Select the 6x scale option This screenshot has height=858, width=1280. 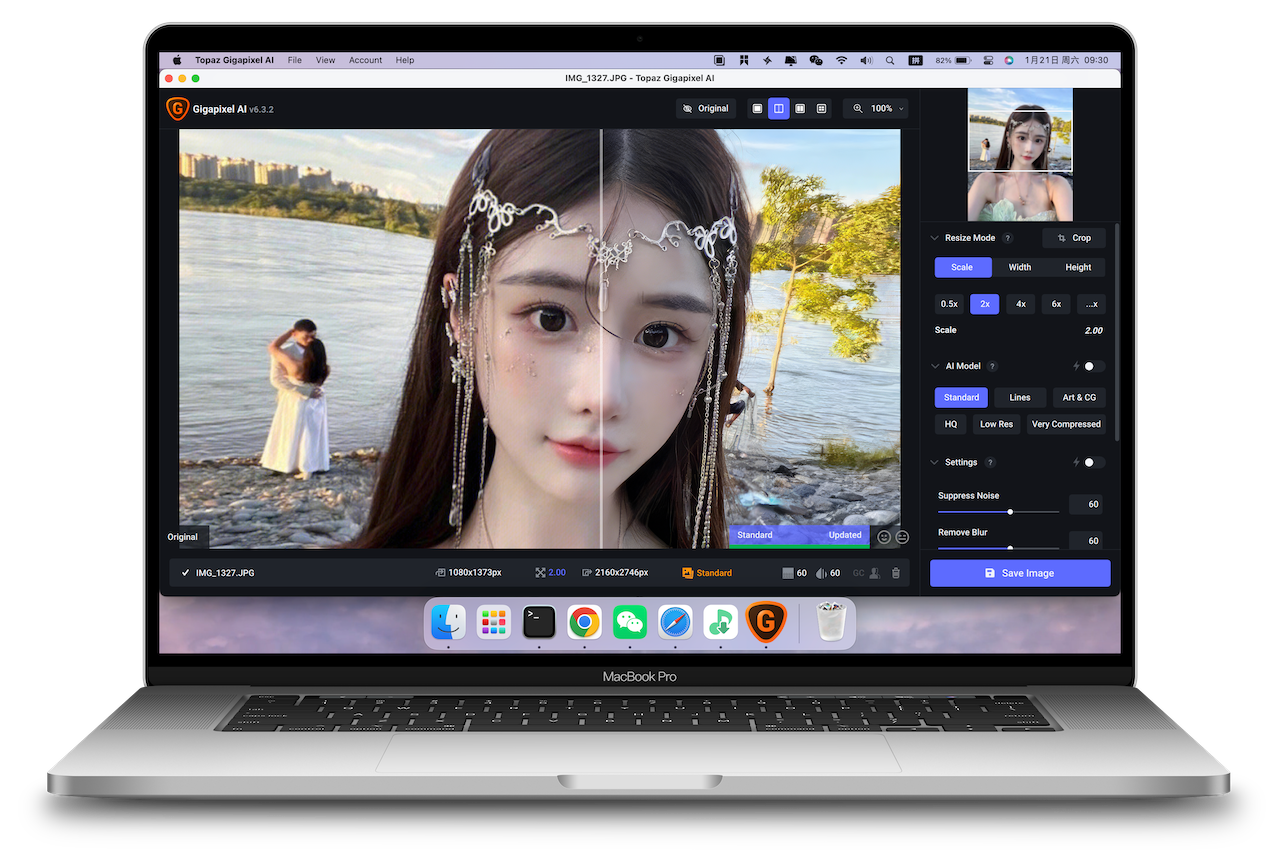click(x=1056, y=303)
